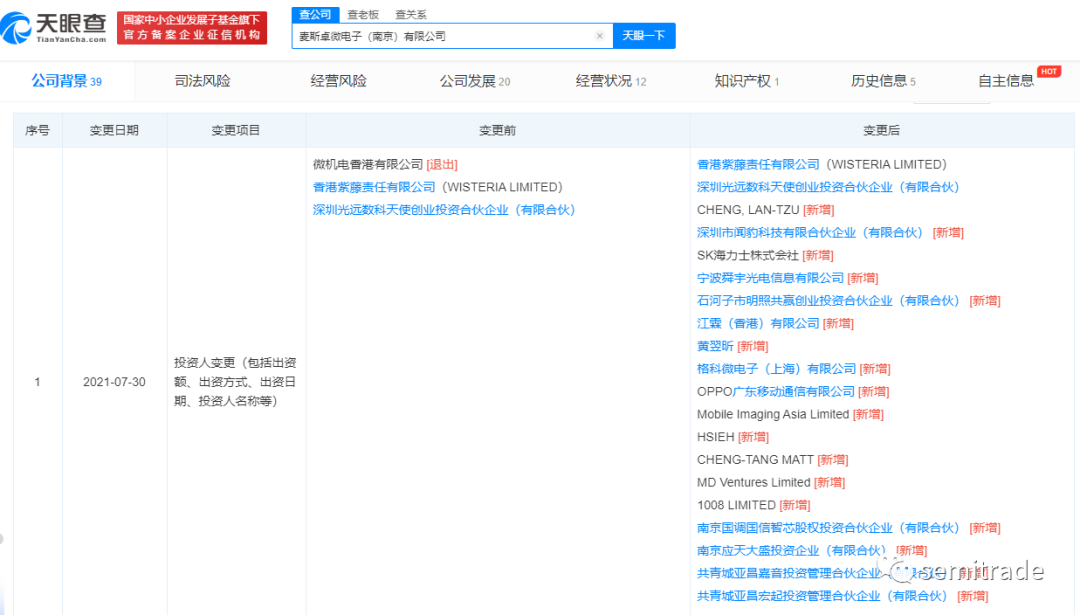
Task: Open the 公司发展 tab
Action: click(475, 81)
